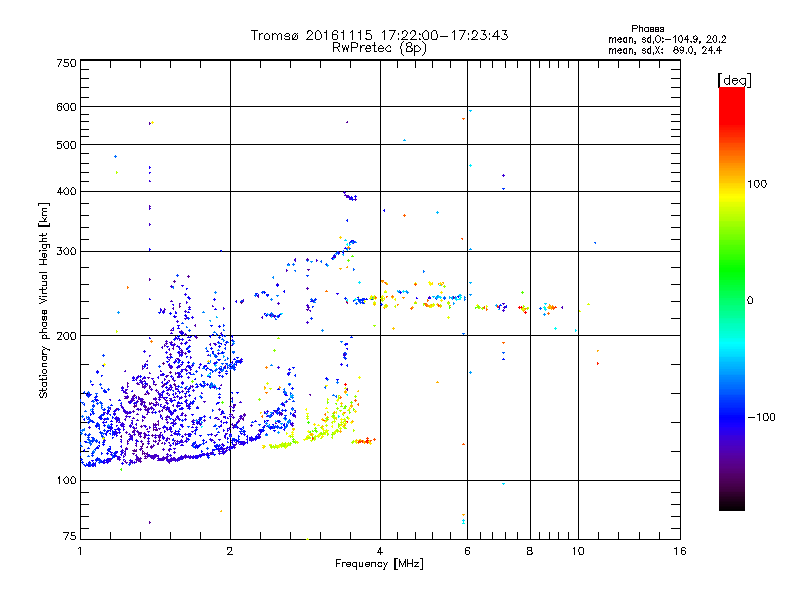Click the x-axis '6' tick label

[x=467, y=551]
